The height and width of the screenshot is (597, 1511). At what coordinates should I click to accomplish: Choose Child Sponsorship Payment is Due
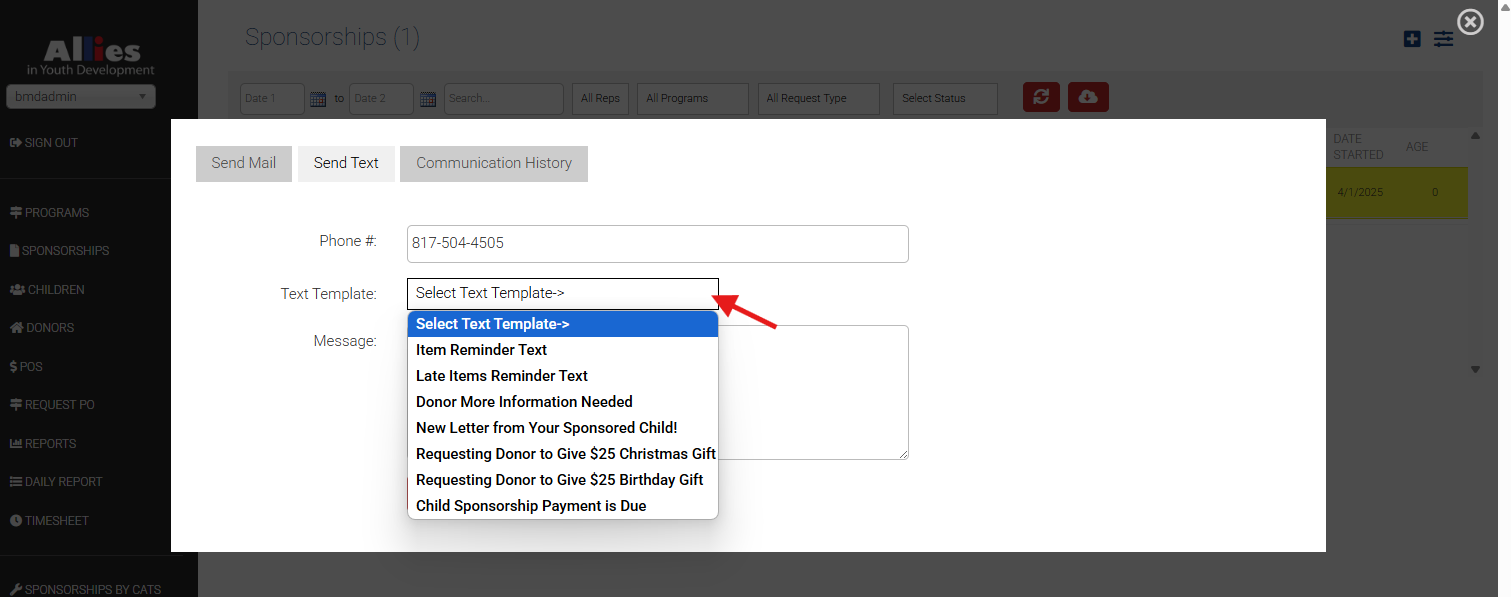(563, 506)
